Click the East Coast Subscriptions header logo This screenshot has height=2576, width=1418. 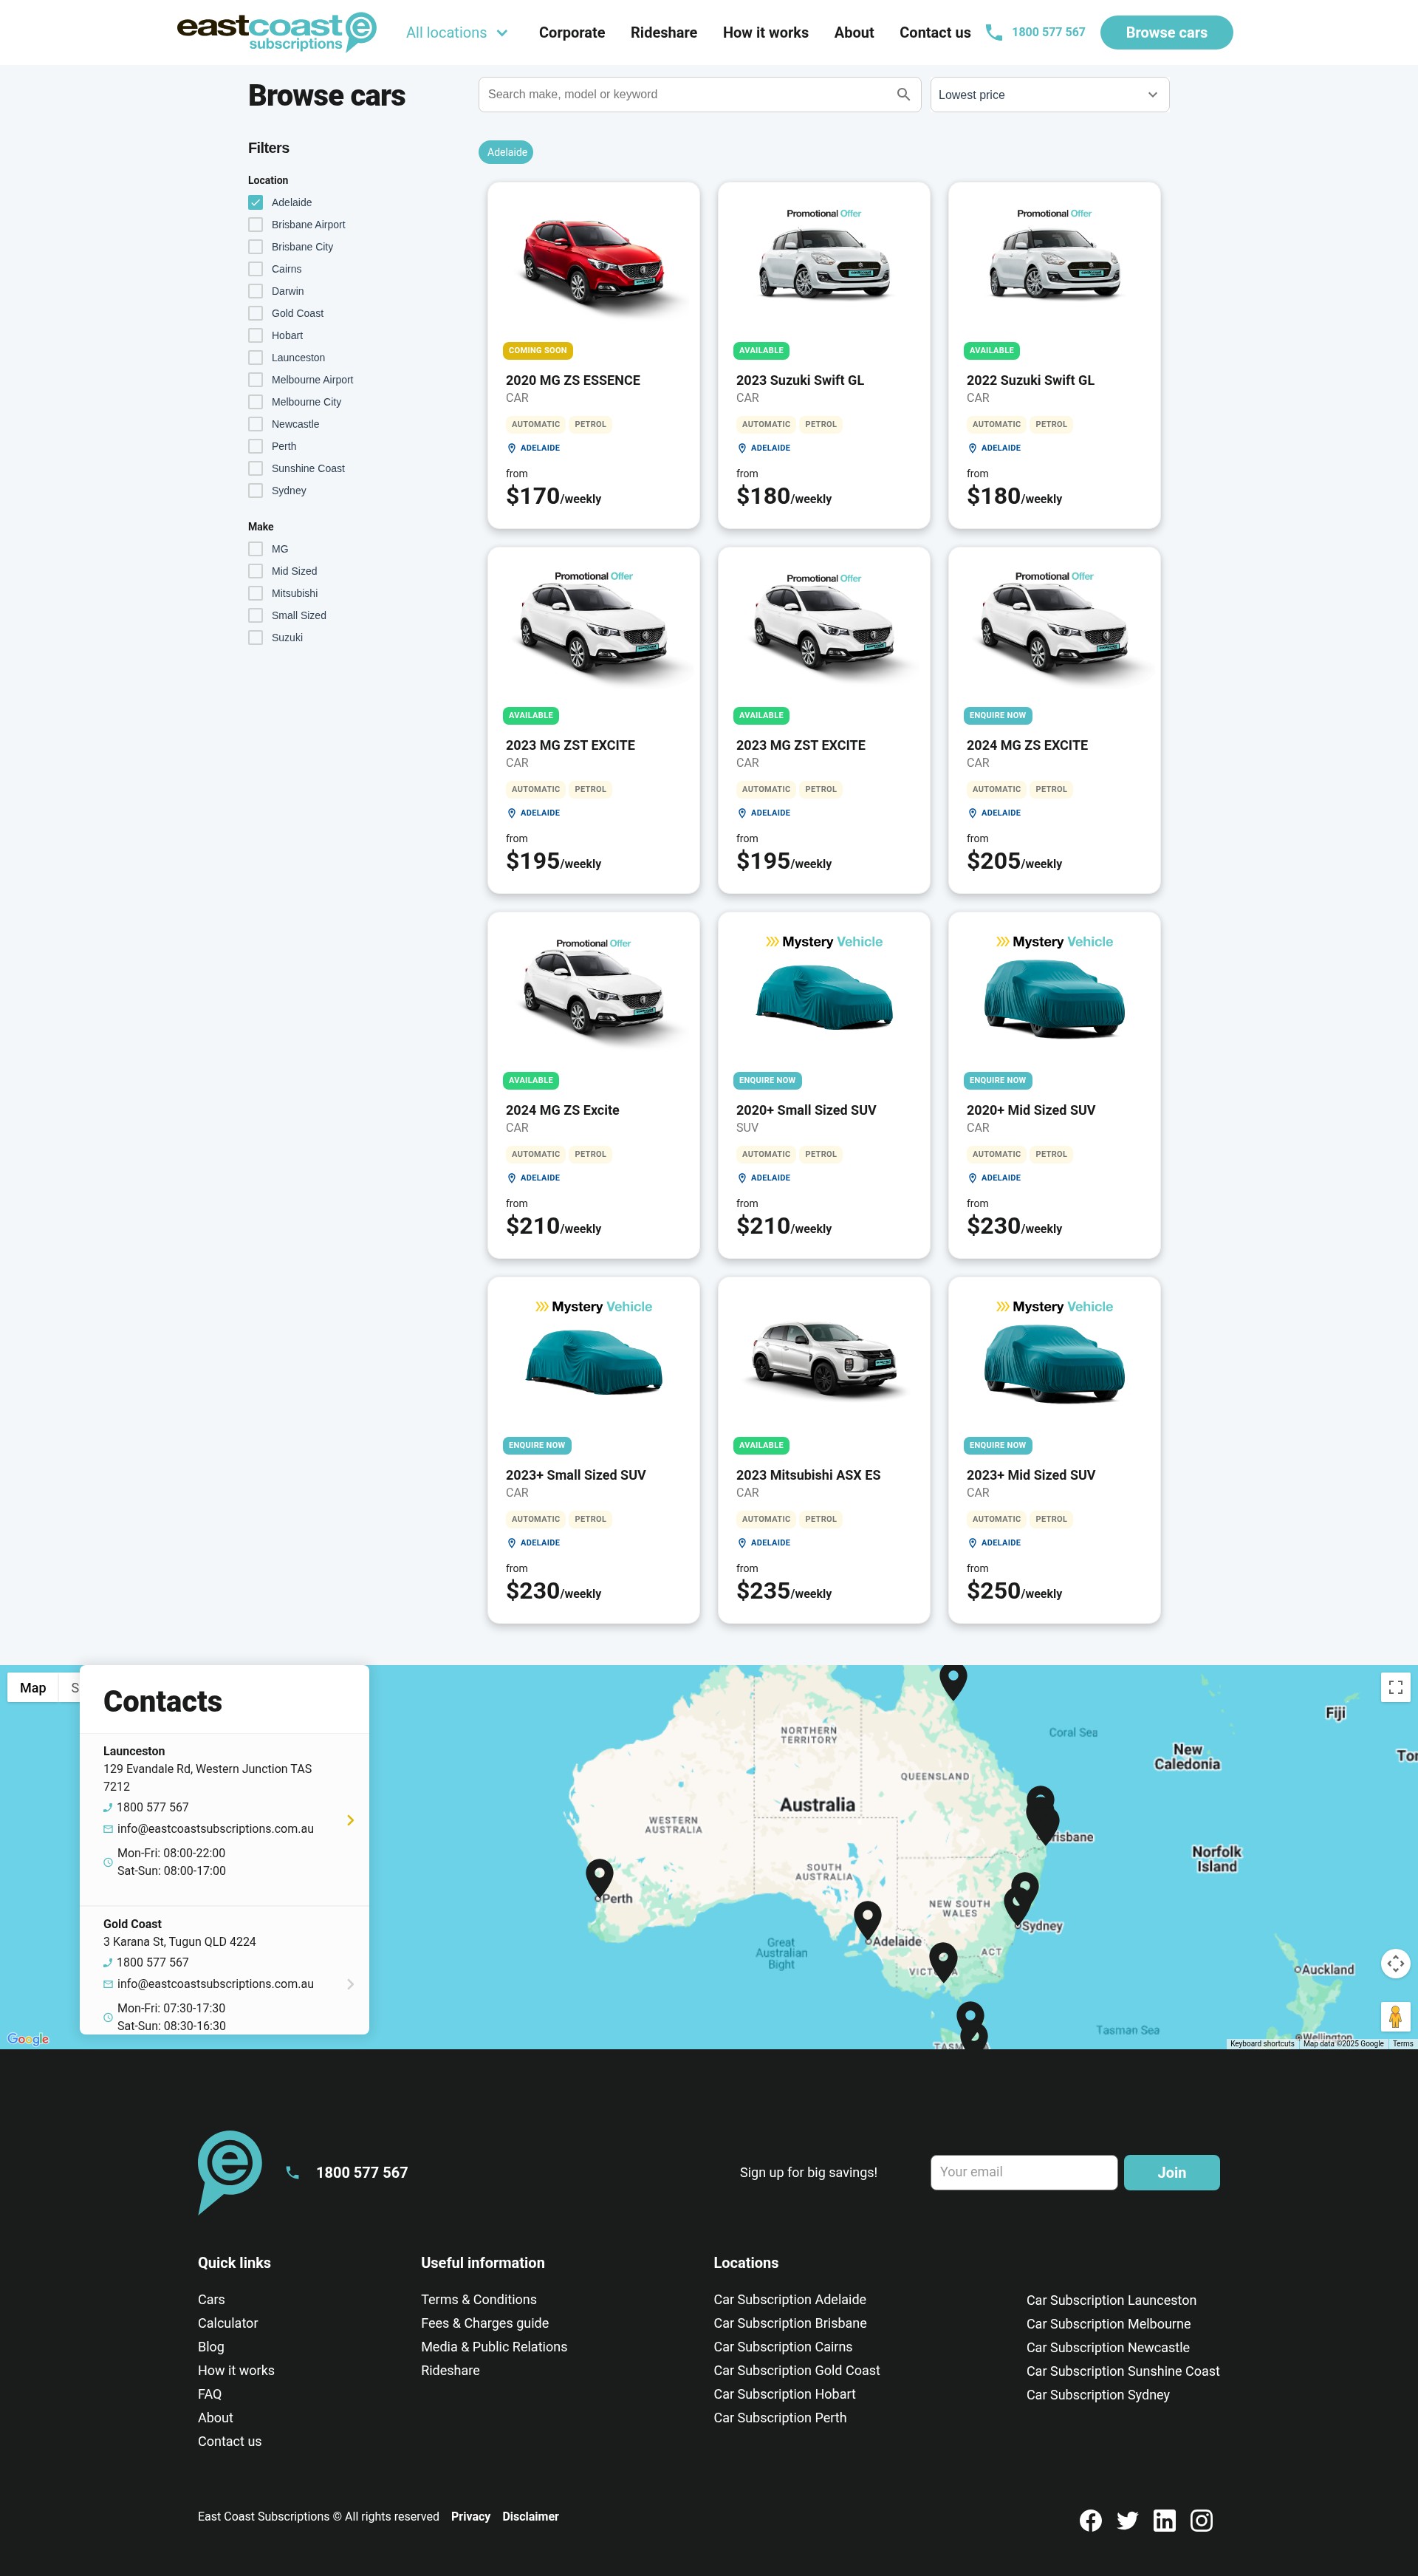(x=276, y=31)
